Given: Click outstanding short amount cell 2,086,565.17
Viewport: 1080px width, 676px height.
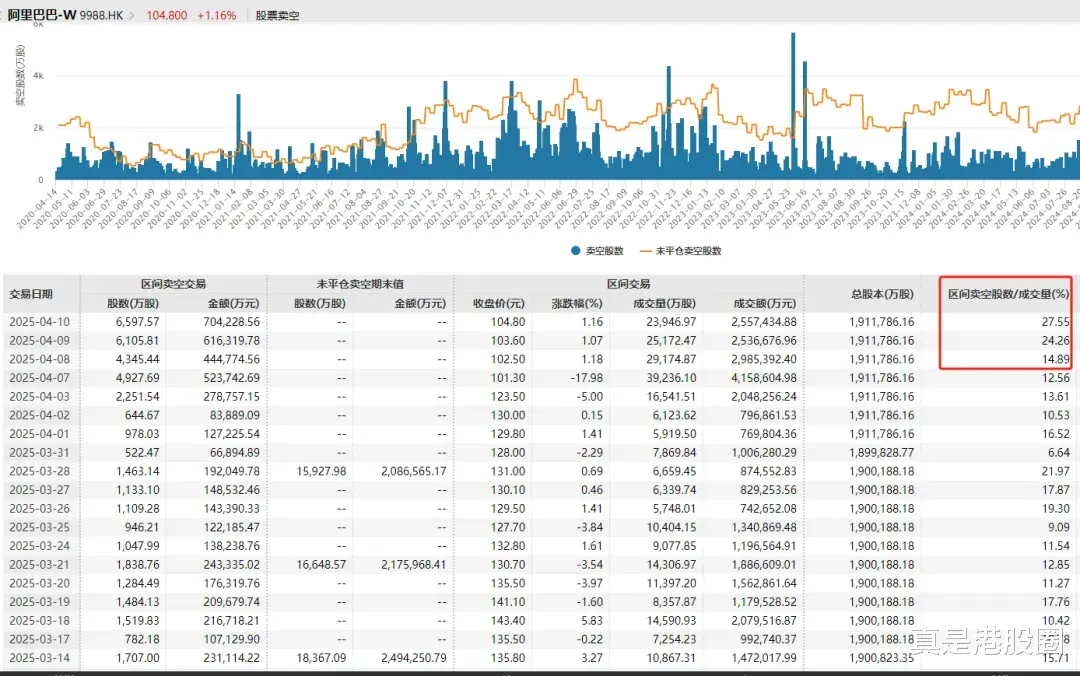Looking at the screenshot, I should pyautogui.click(x=413, y=471).
